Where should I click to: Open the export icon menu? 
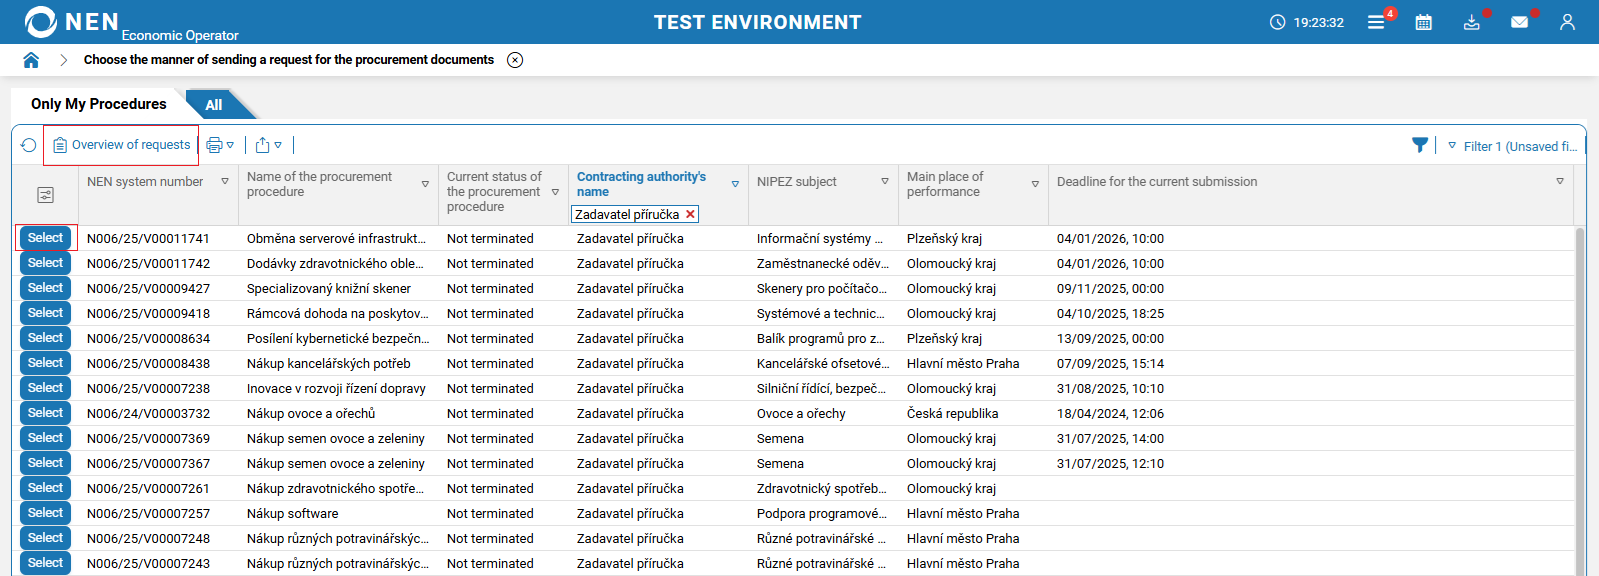coord(268,146)
